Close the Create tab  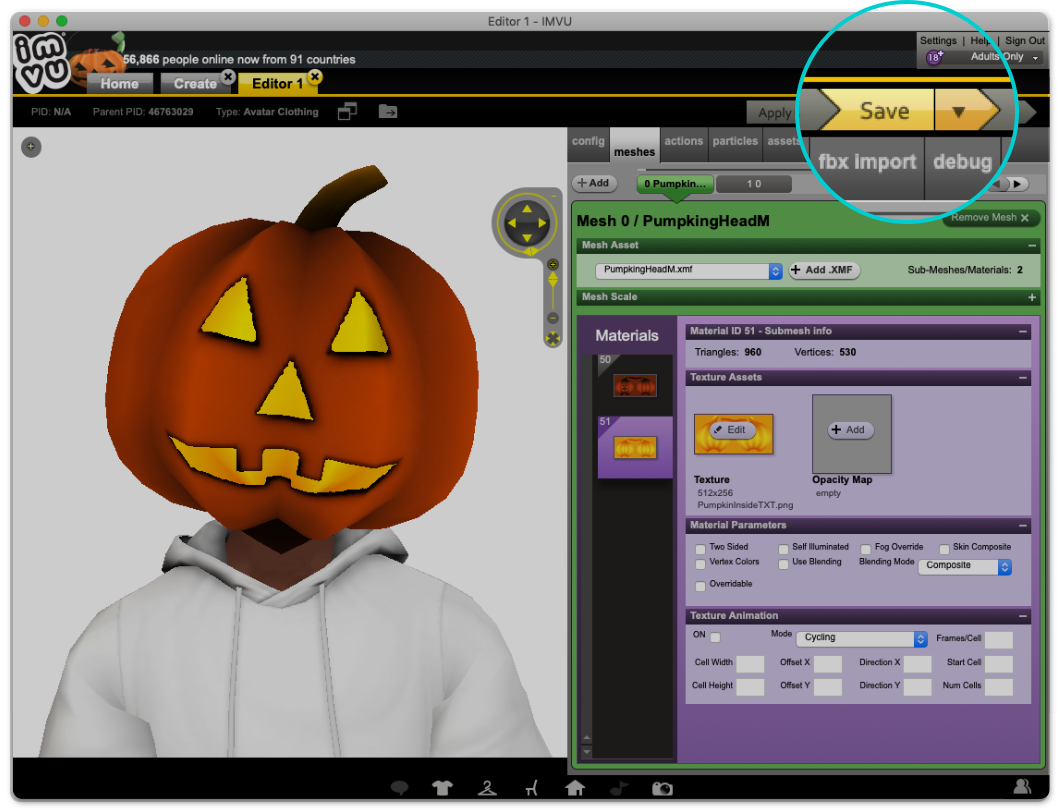pos(228,77)
